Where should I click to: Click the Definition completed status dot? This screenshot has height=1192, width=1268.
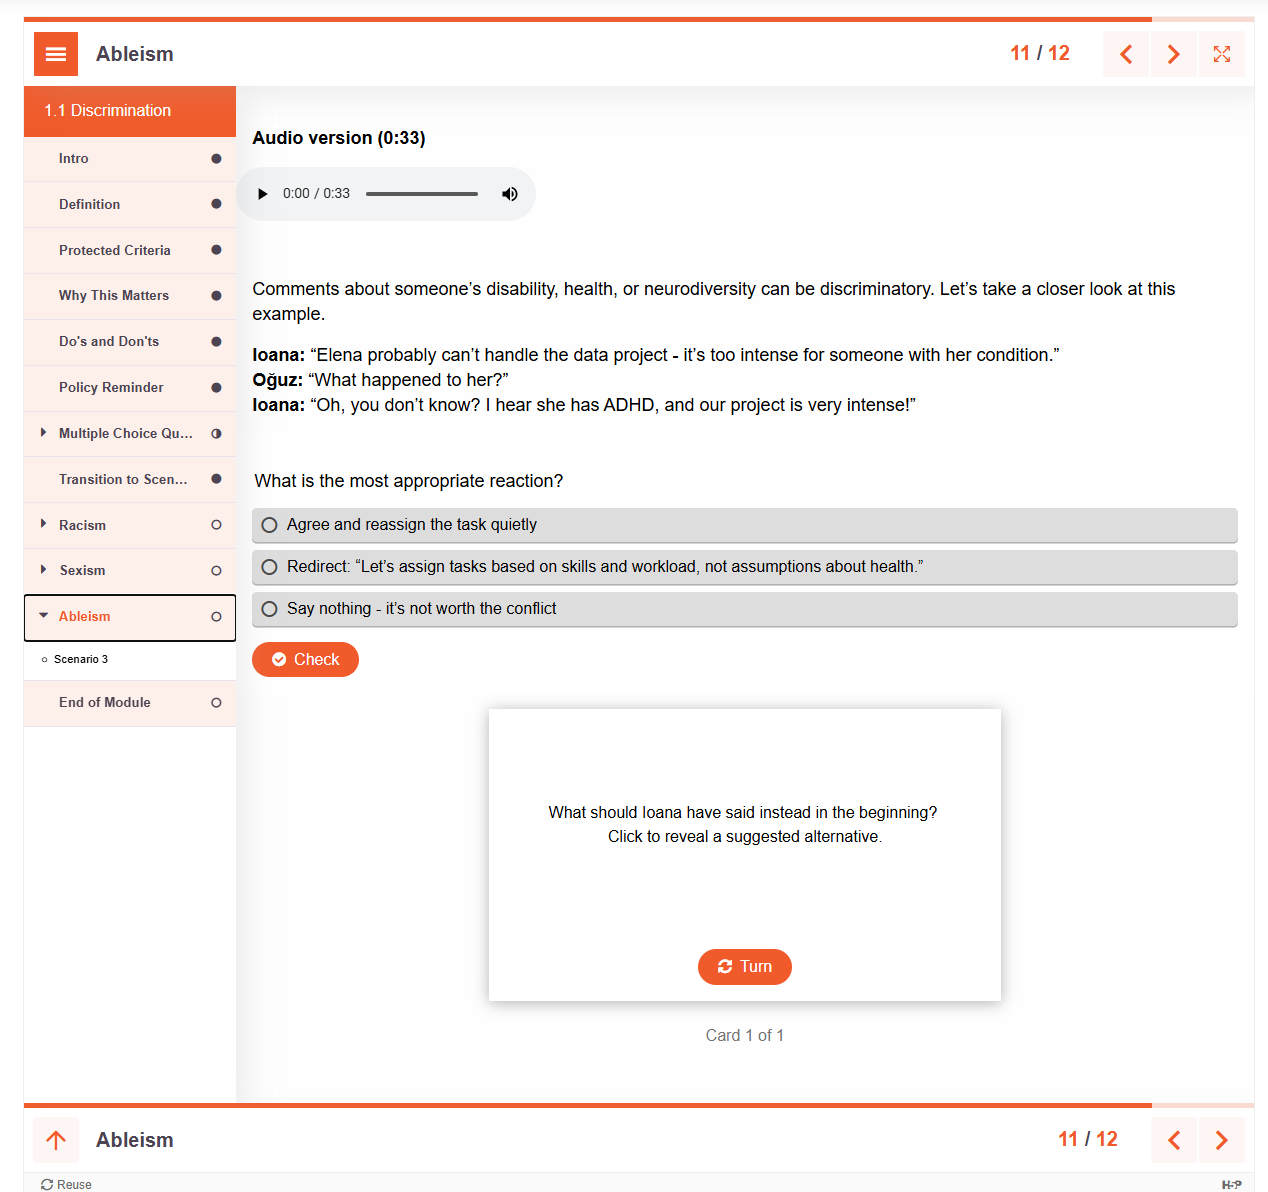[x=216, y=204]
